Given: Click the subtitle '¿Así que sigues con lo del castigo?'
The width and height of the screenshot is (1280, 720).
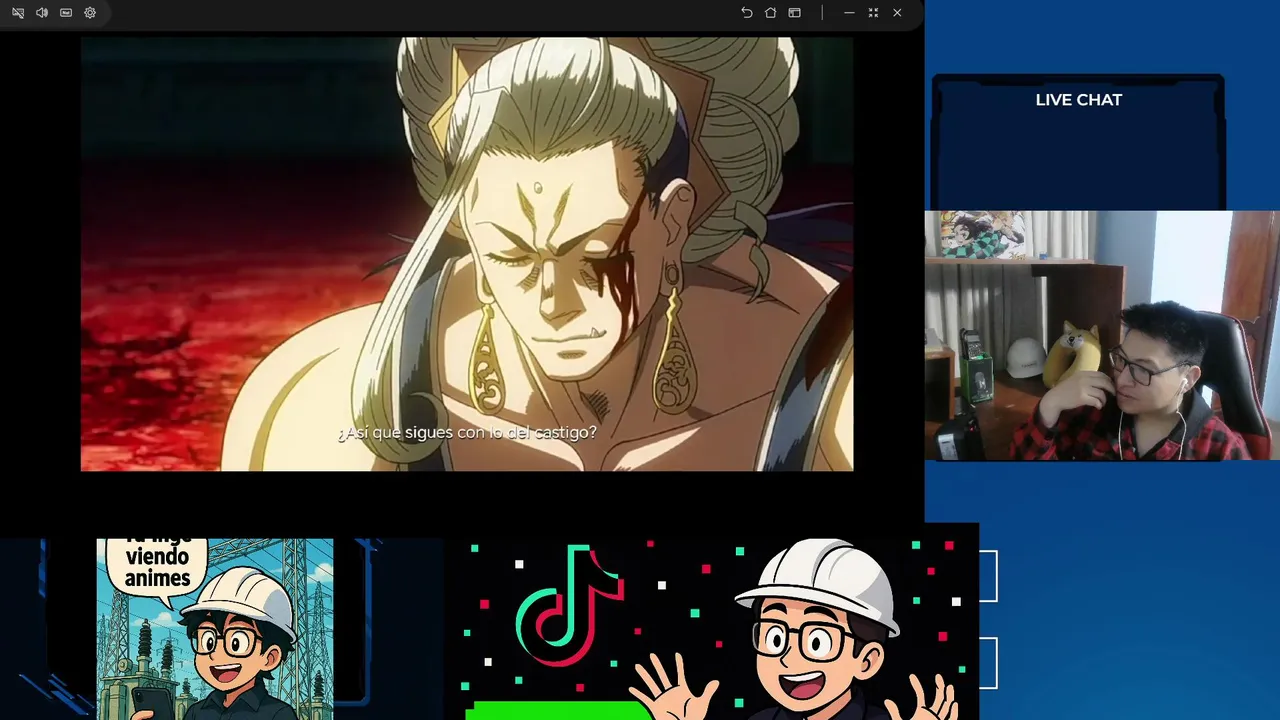Looking at the screenshot, I should [x=467, y=433].
